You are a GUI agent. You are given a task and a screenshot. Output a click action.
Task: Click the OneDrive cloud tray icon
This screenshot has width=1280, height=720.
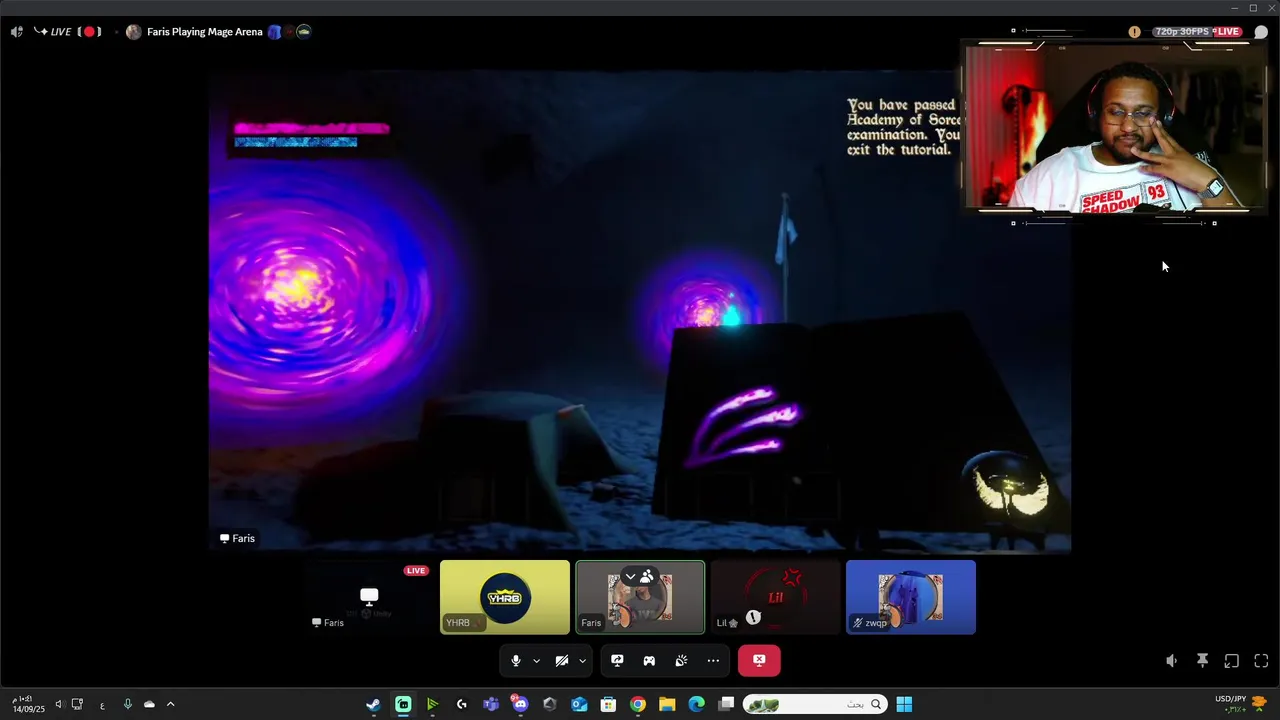point(149,704)
